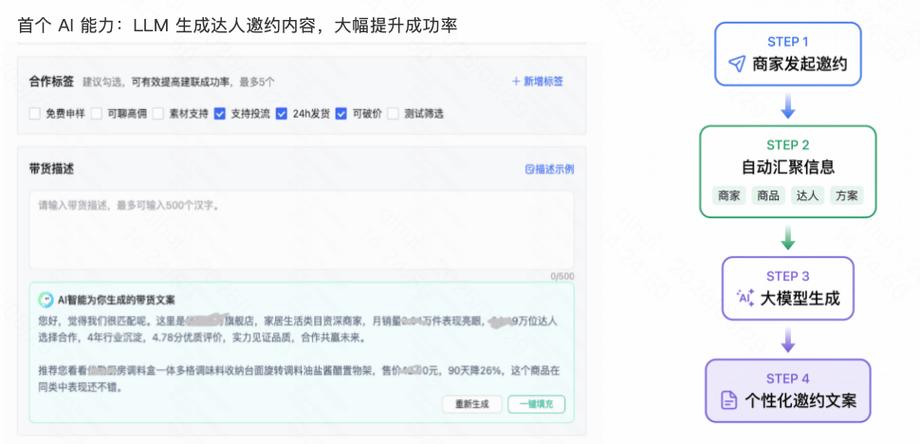Uncheck the 可破价 checkbox
The width and height of the screenshot is (920, 444).
coord(341,114)
